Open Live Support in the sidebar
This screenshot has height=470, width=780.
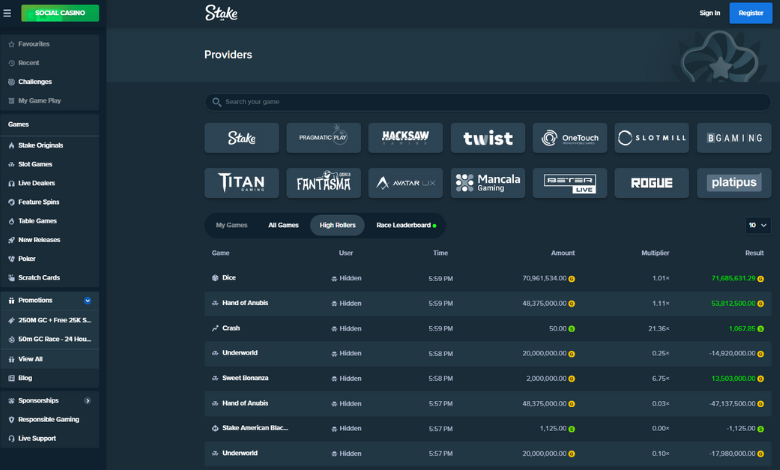[x=36, y=438]
